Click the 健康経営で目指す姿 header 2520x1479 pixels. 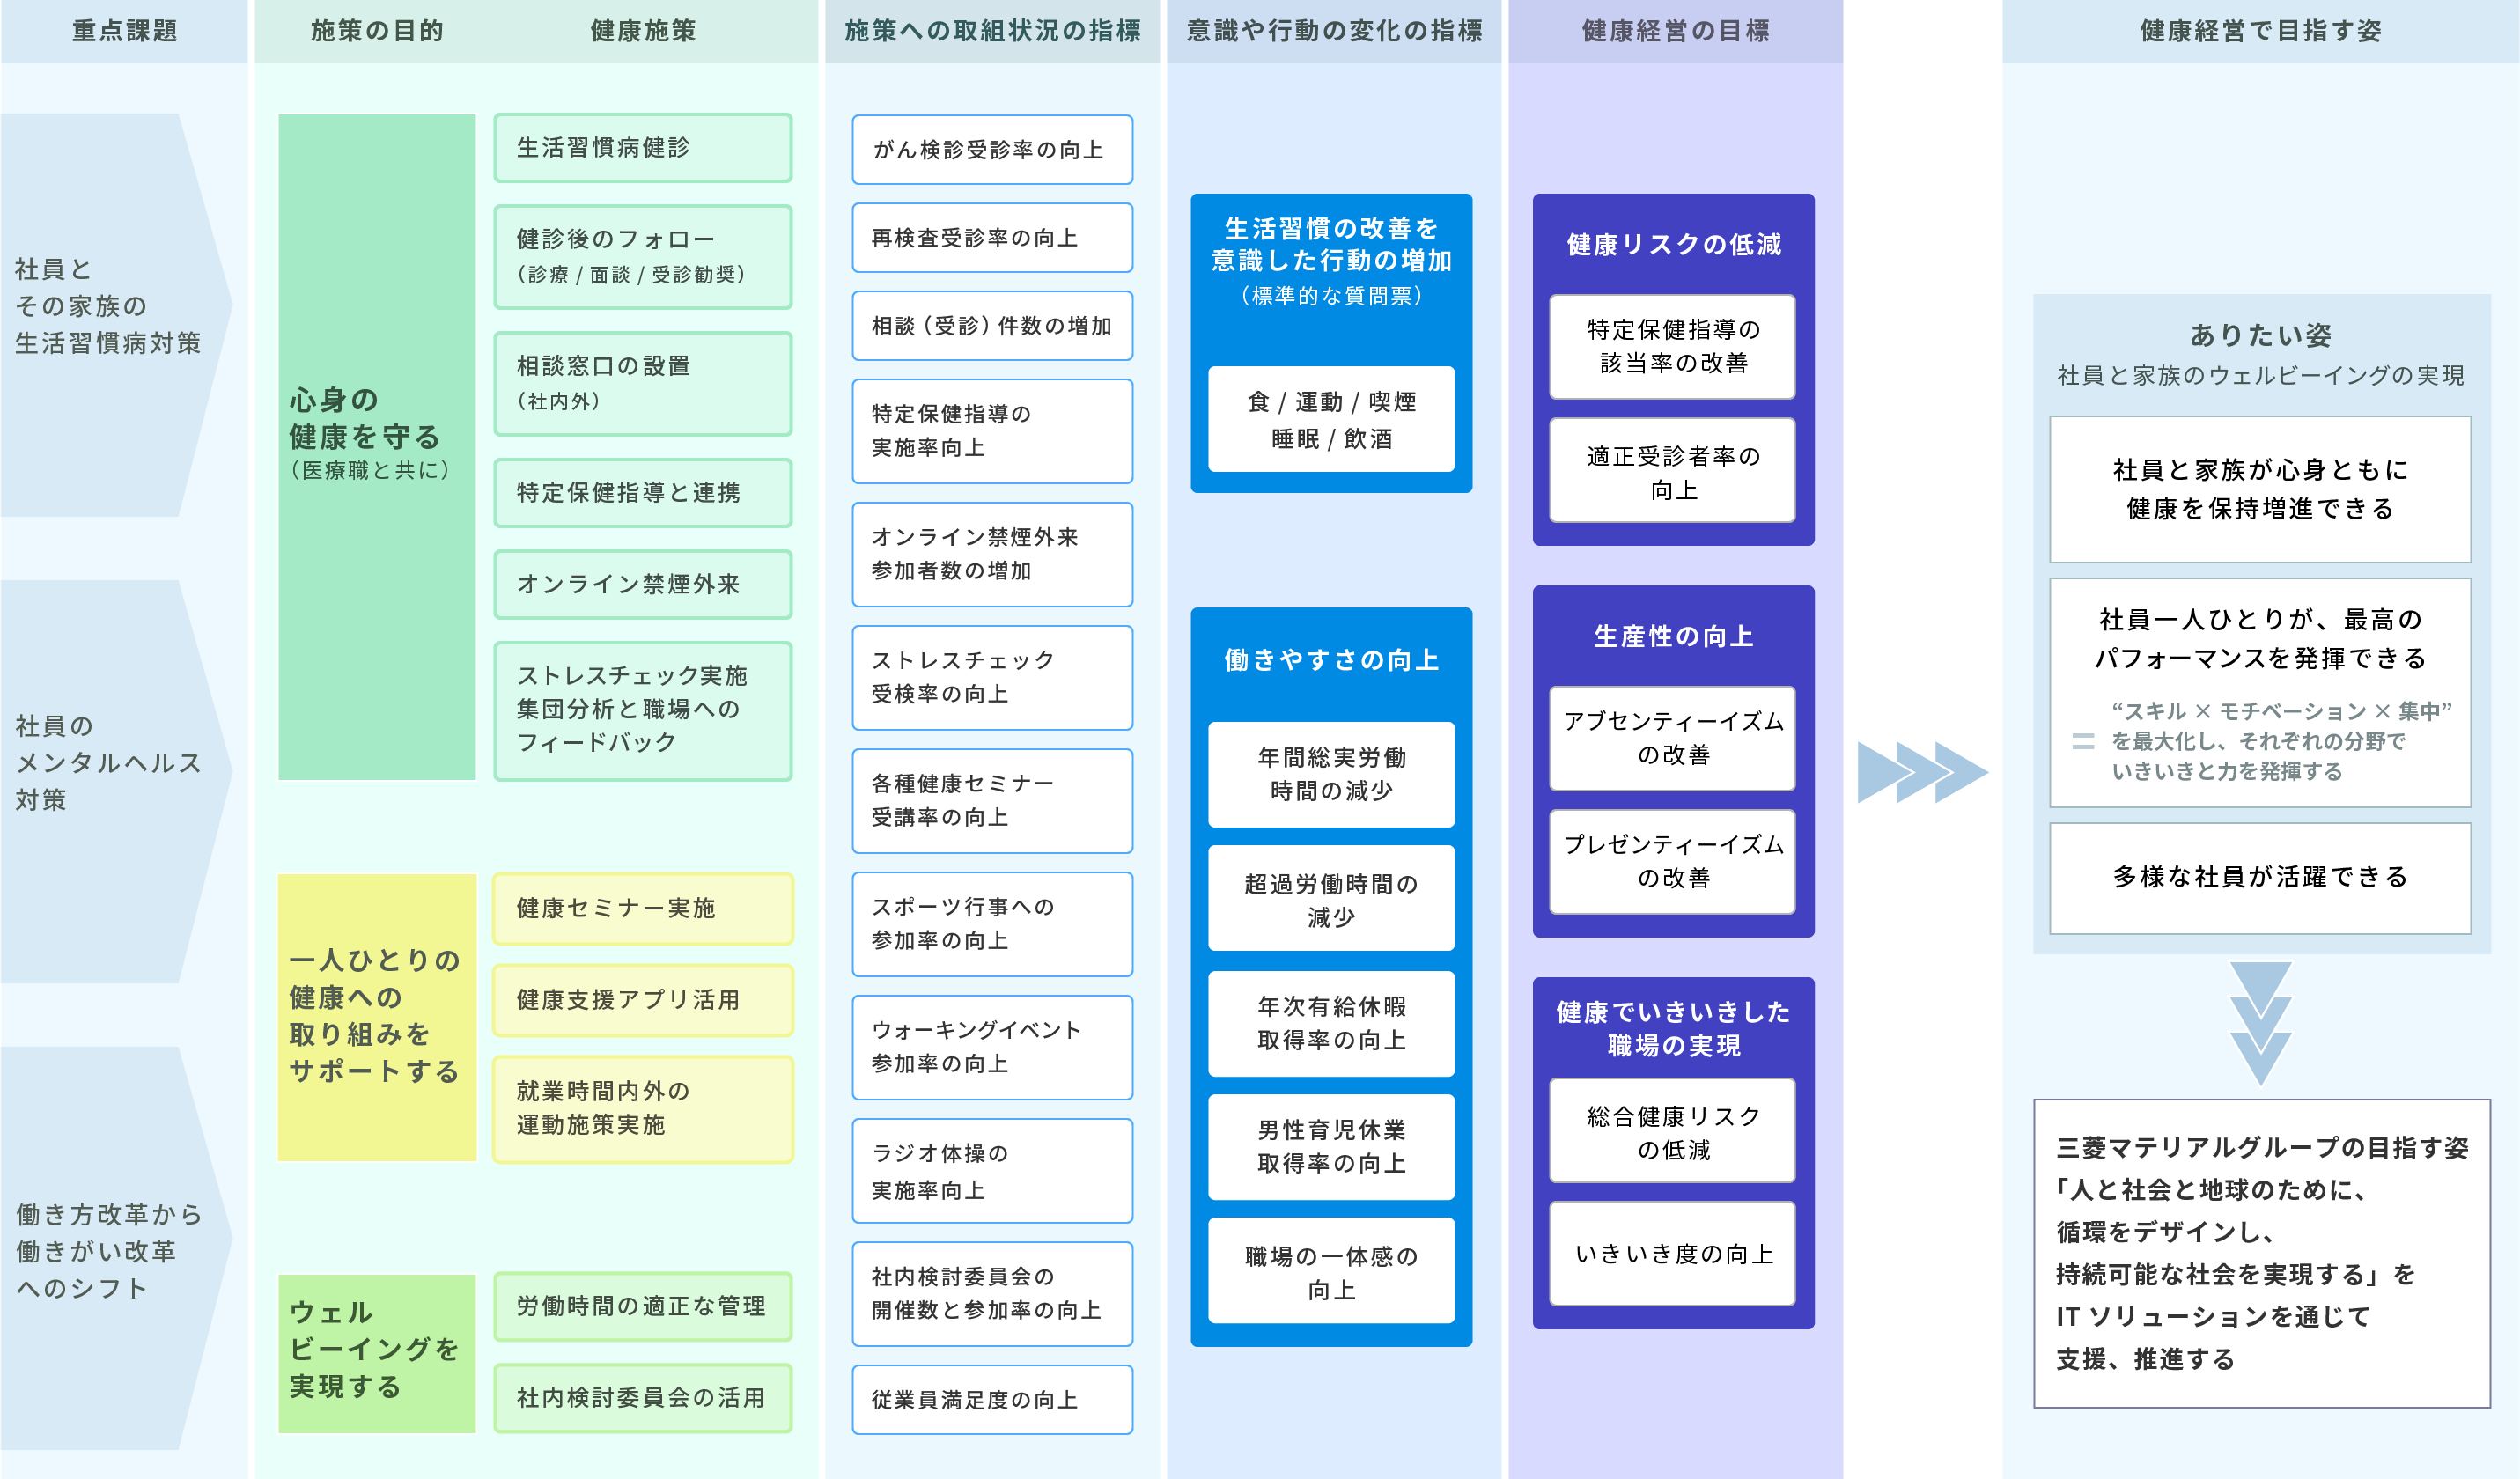(2260, 31)
